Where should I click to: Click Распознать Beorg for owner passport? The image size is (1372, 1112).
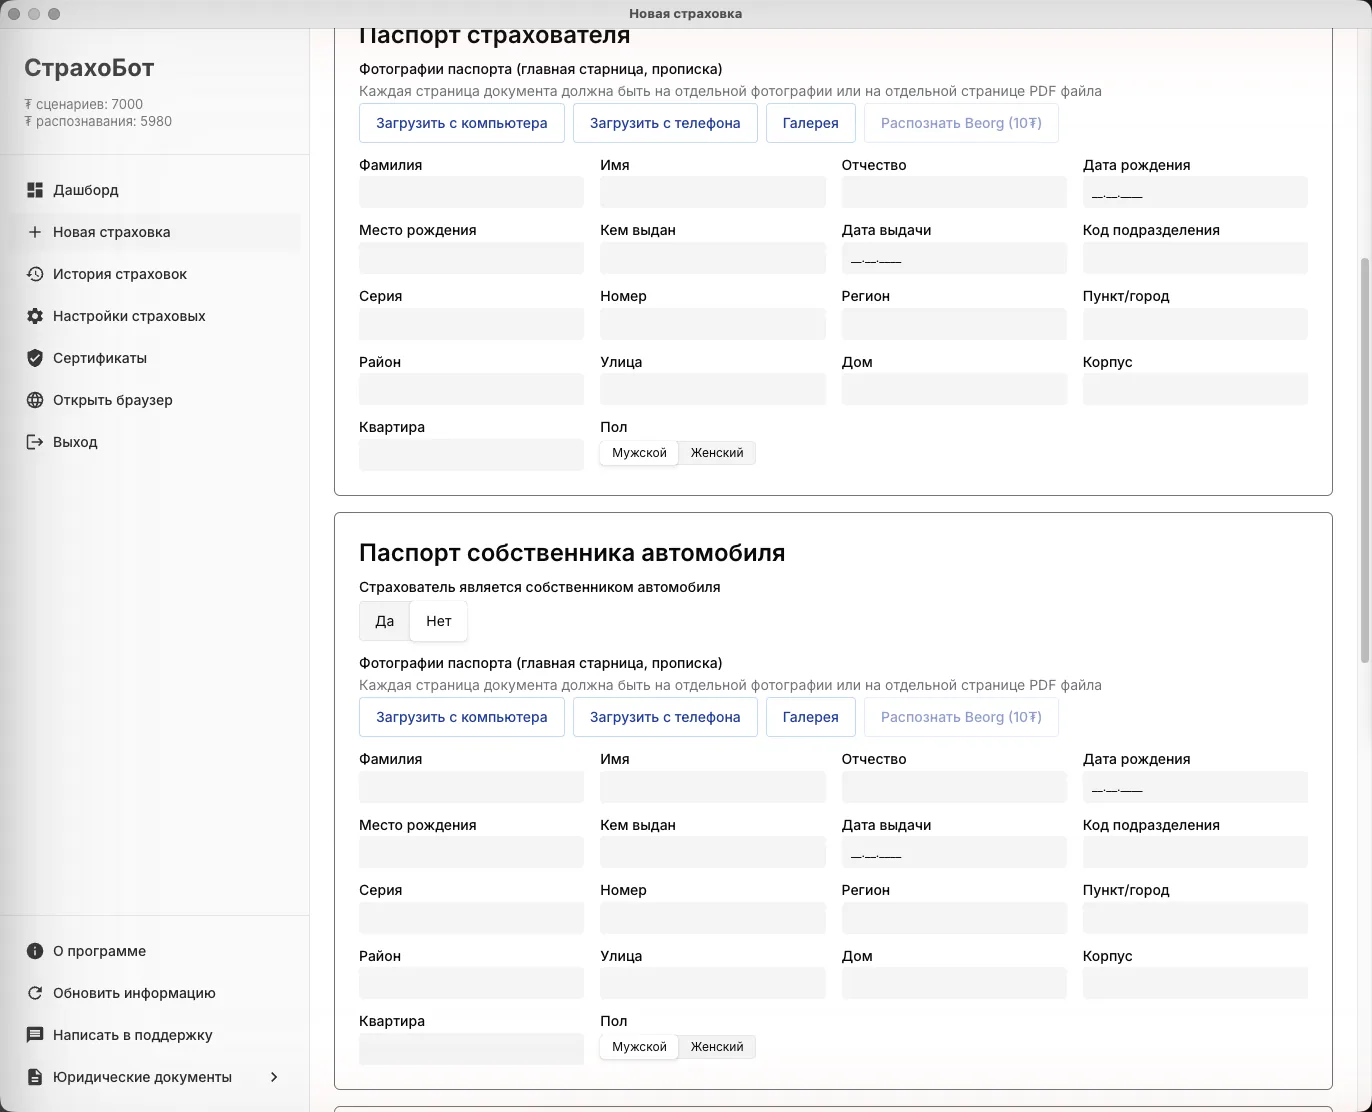961,717
